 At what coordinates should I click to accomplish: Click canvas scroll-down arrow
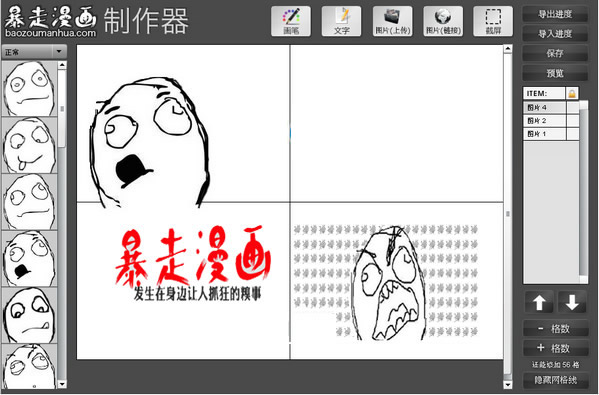coord(508,384)
